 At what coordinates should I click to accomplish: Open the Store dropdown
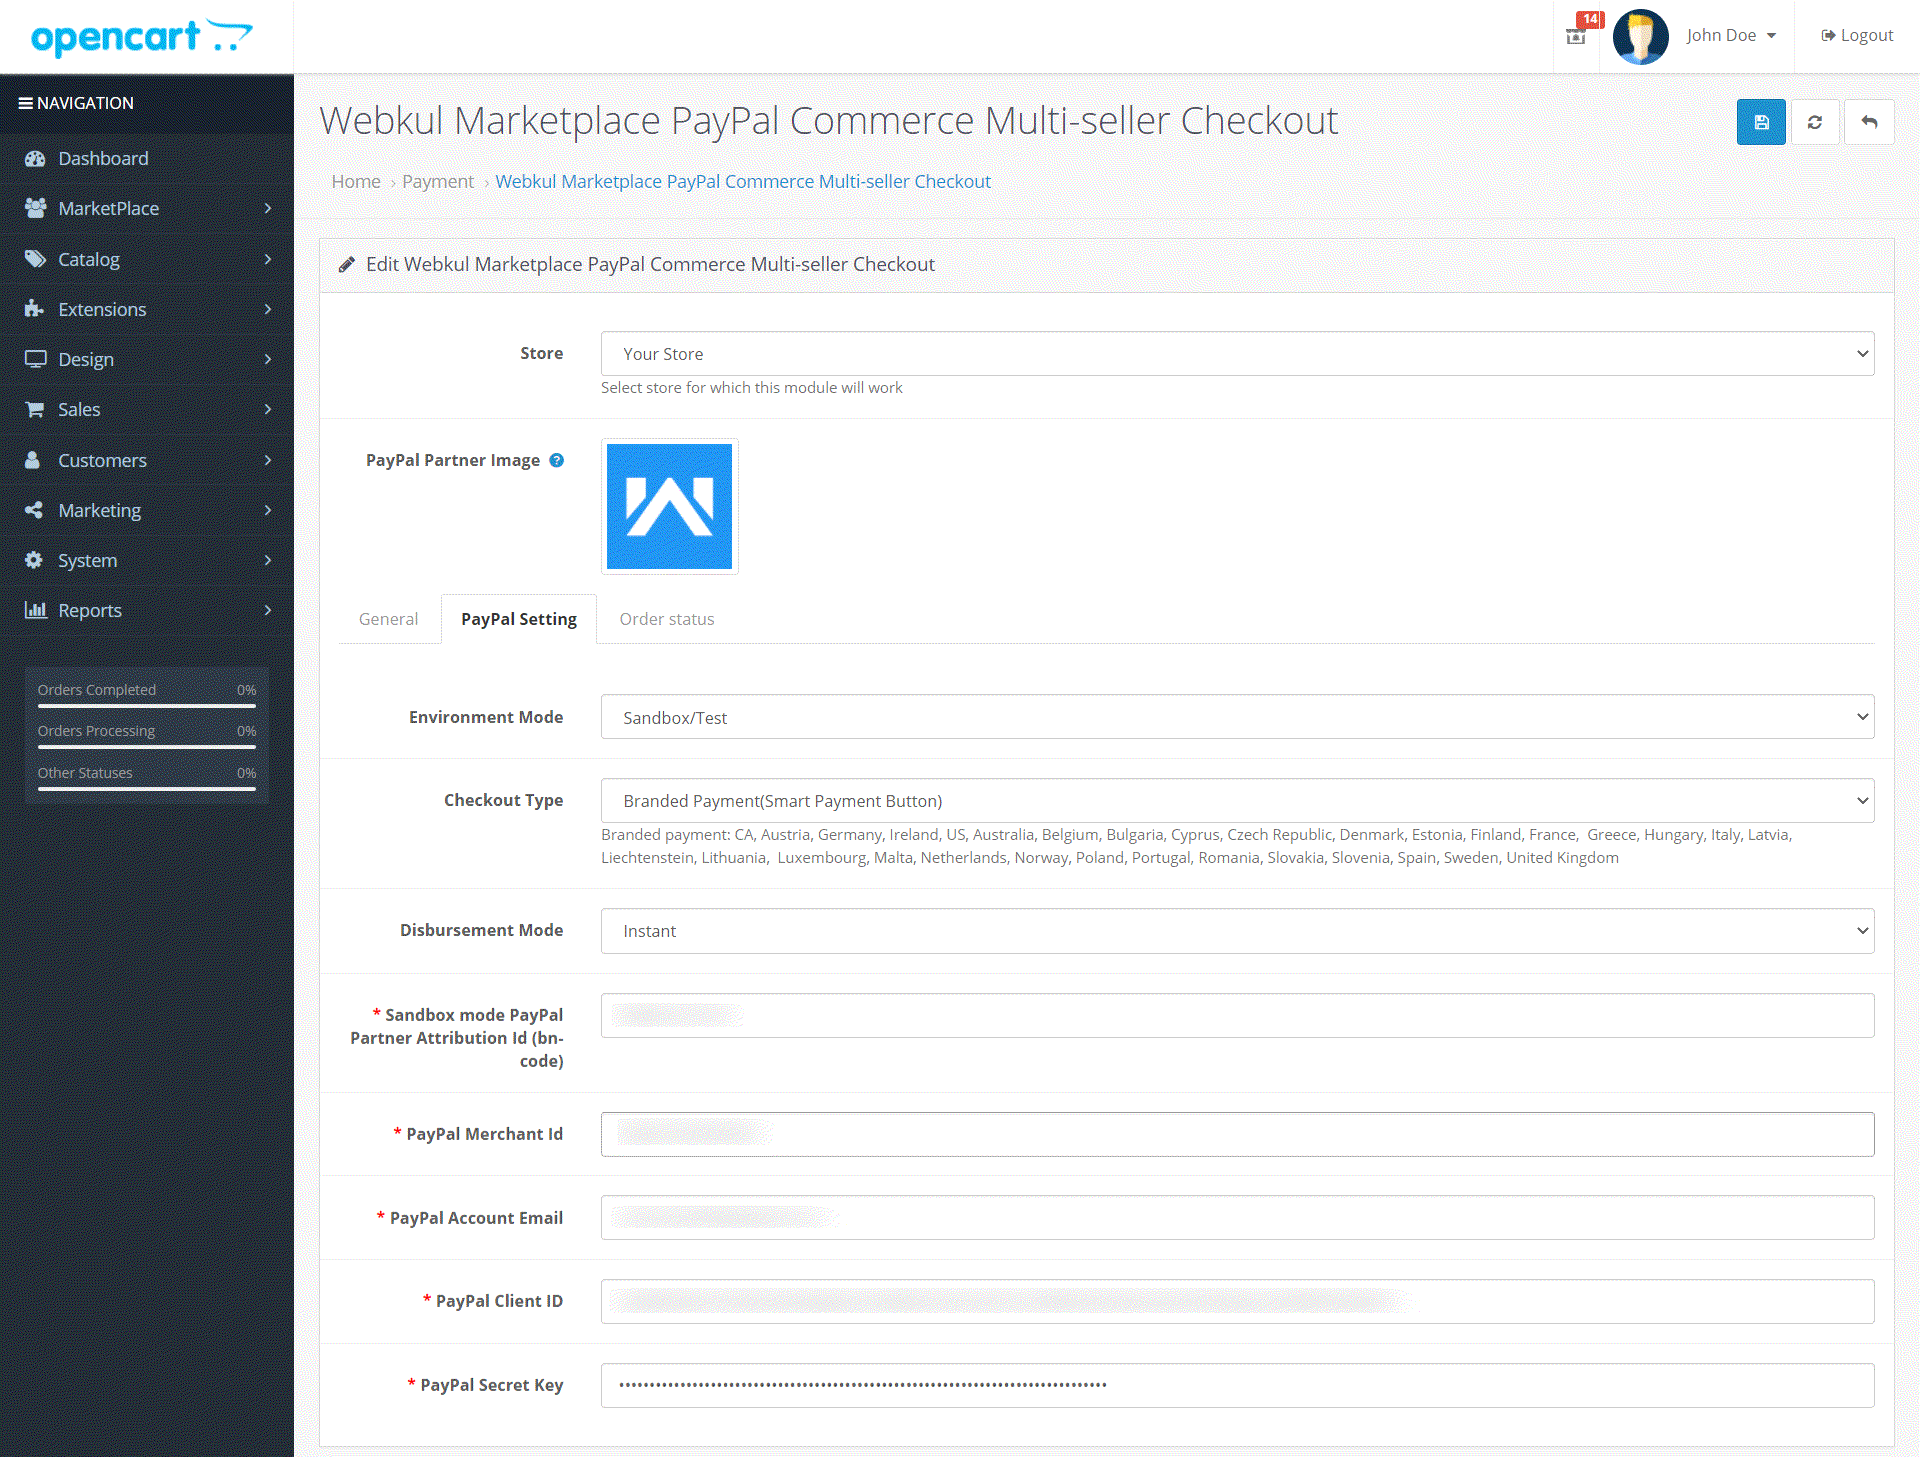pos(1237,354)
